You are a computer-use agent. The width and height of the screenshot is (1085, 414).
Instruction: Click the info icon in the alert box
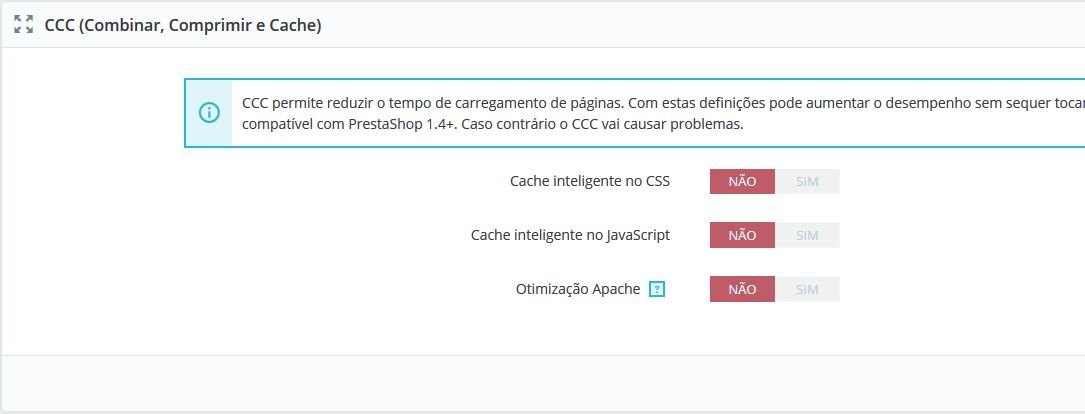point(209,112)
